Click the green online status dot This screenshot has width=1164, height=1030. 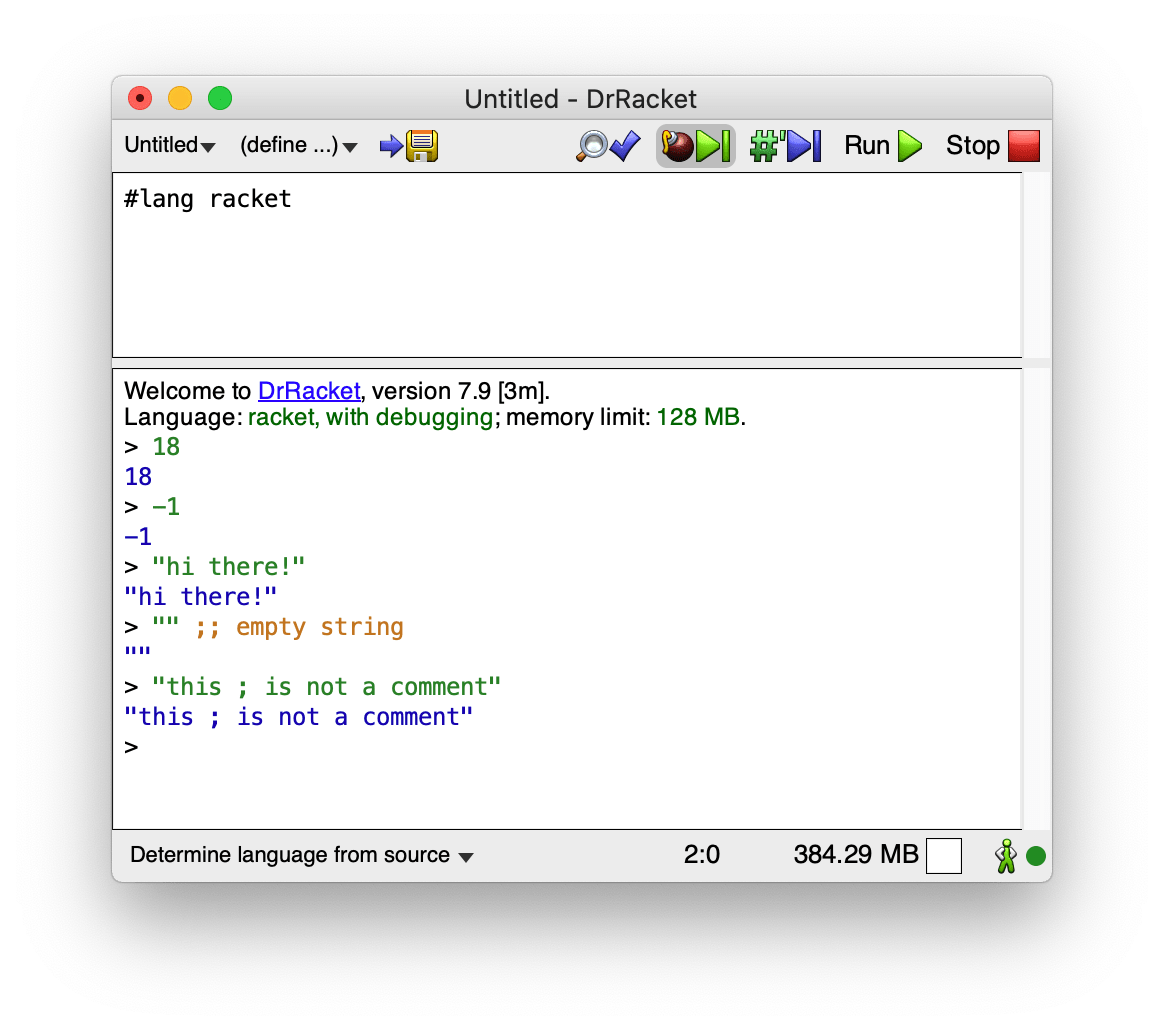pos(1036,855)
